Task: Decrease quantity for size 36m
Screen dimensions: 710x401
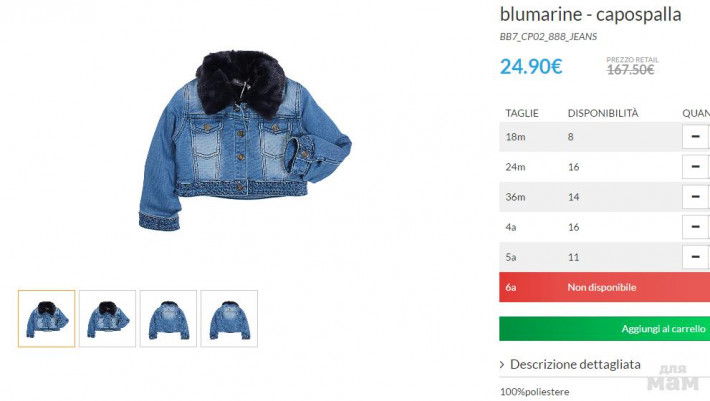Action: point(696,197)
